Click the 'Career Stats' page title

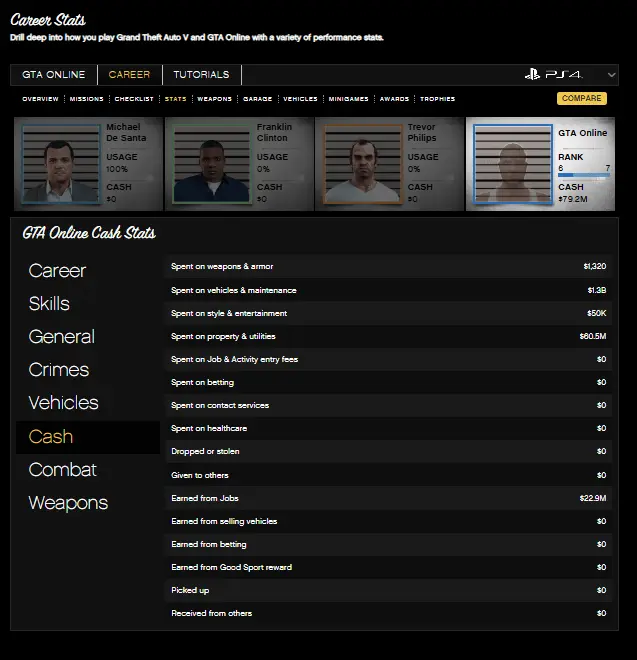[48, 20]
